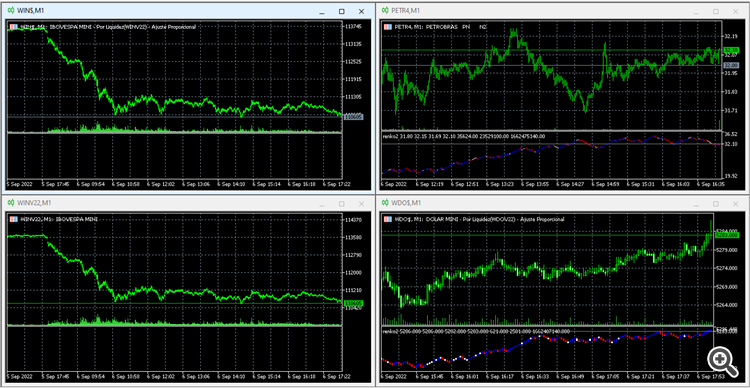Click the magnifier zoom-in icon

click(722, 361)
